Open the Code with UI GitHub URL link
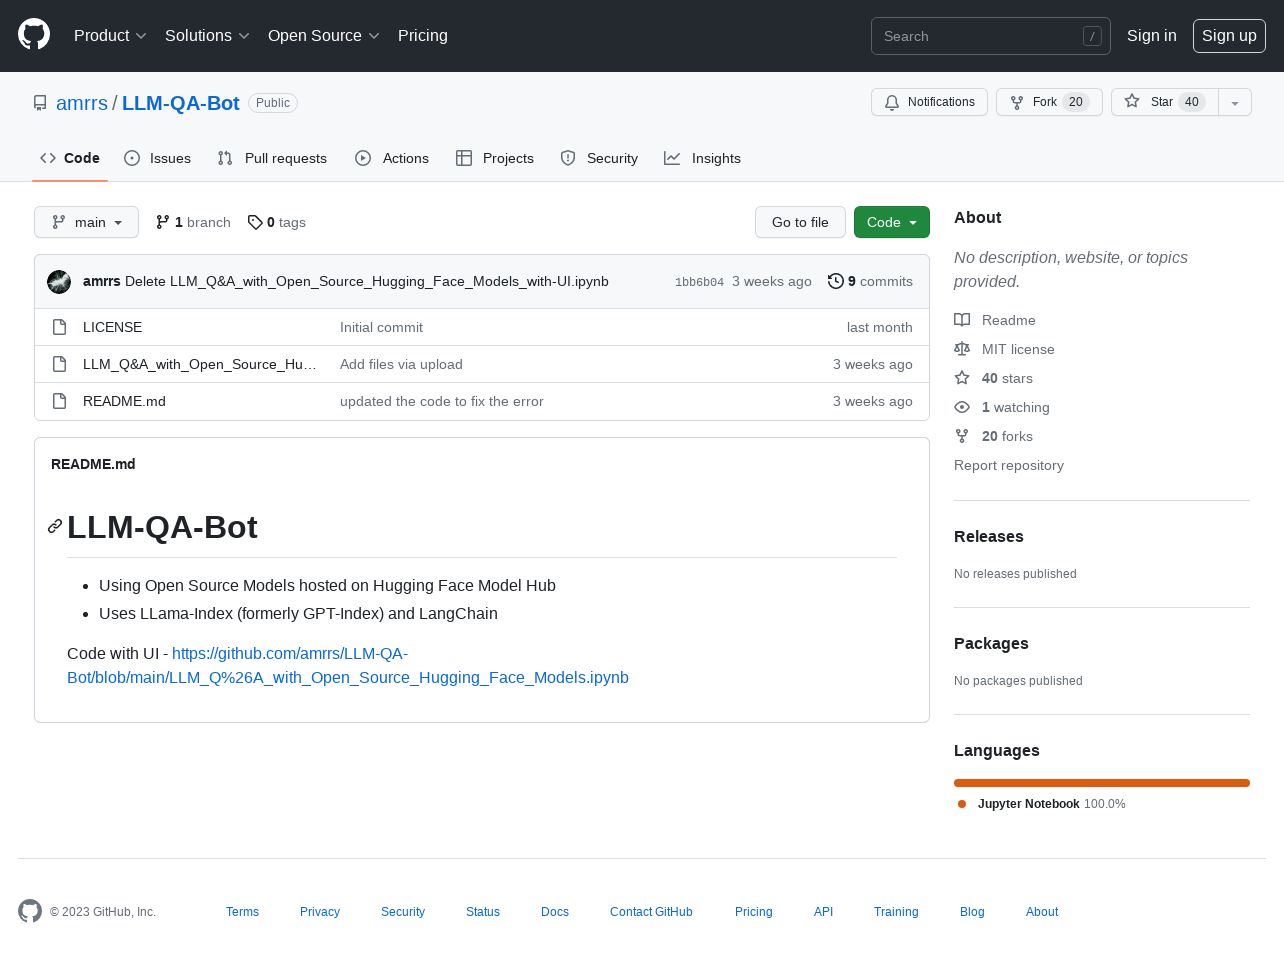Viewport: 1284px width, 973px height. tap(348, 665)
